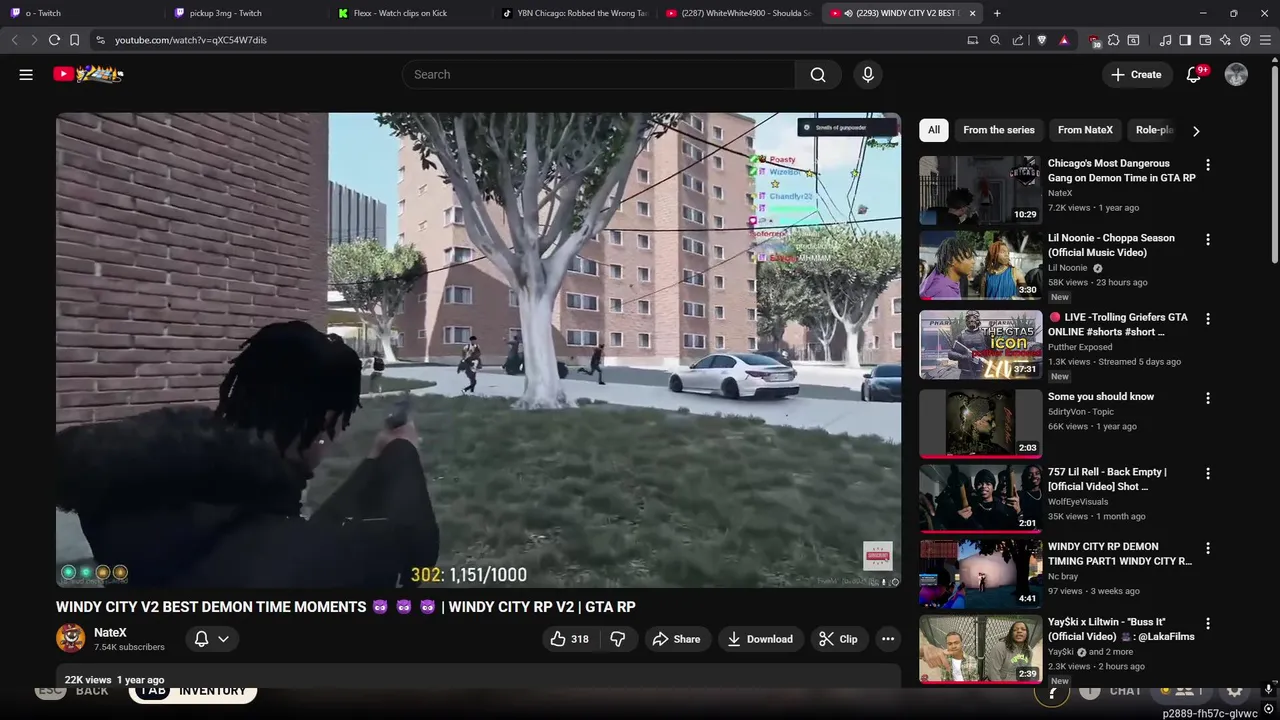
Task: Switch to WhiteWhite4900 YouTube tab
Action: [x=740, y=13]
